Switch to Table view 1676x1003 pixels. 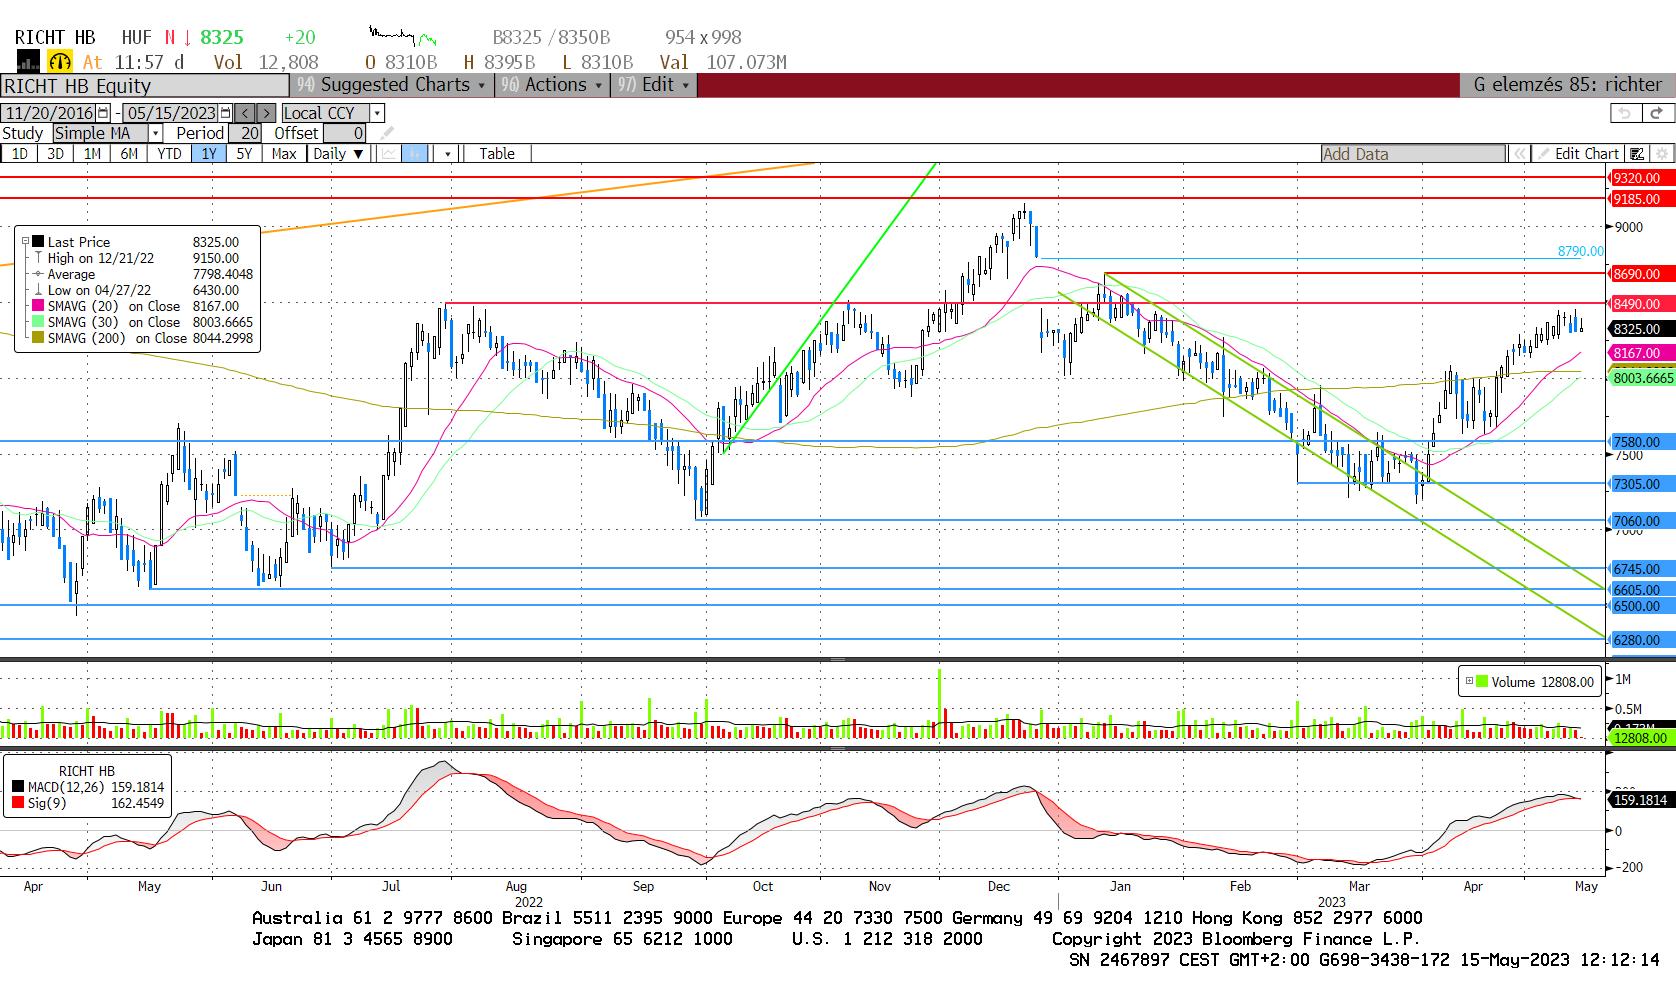pos(497,153)
